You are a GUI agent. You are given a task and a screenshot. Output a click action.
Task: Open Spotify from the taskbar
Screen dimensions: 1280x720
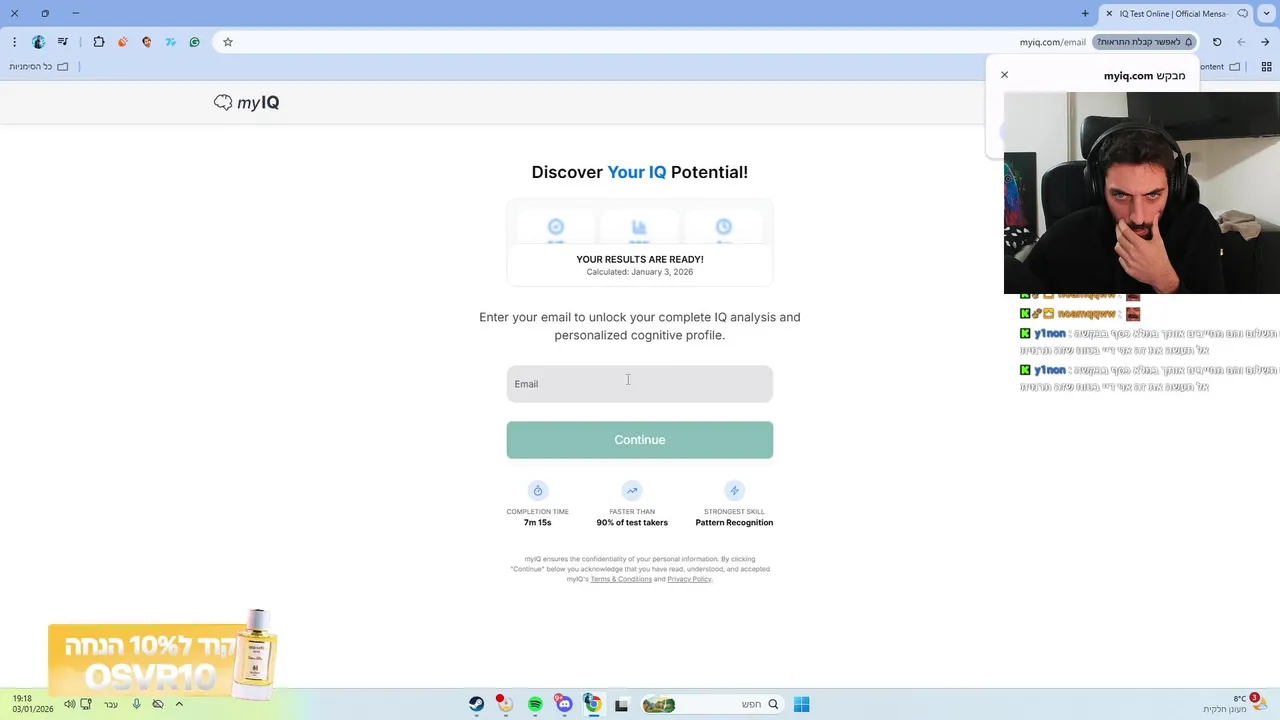535,704
